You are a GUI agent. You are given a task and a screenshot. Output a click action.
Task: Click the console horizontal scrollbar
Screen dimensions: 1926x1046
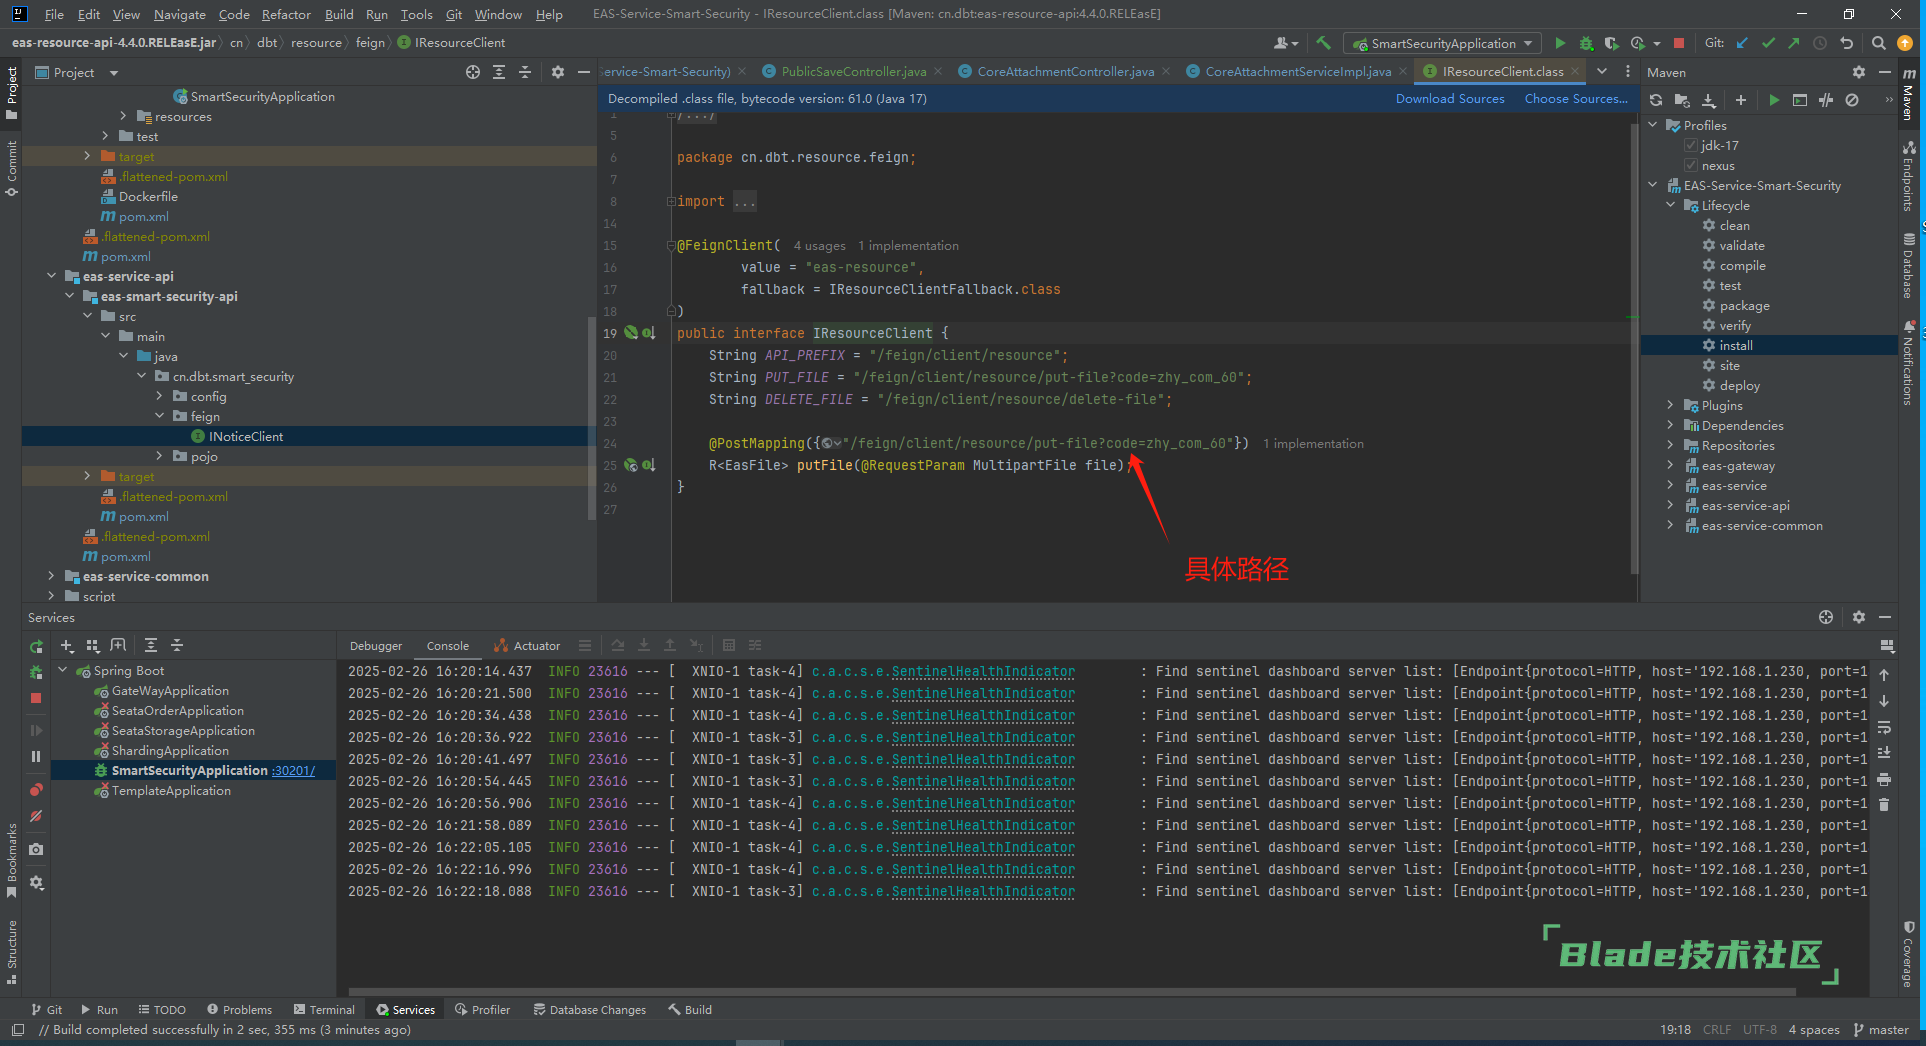(x=1072, y=992)
